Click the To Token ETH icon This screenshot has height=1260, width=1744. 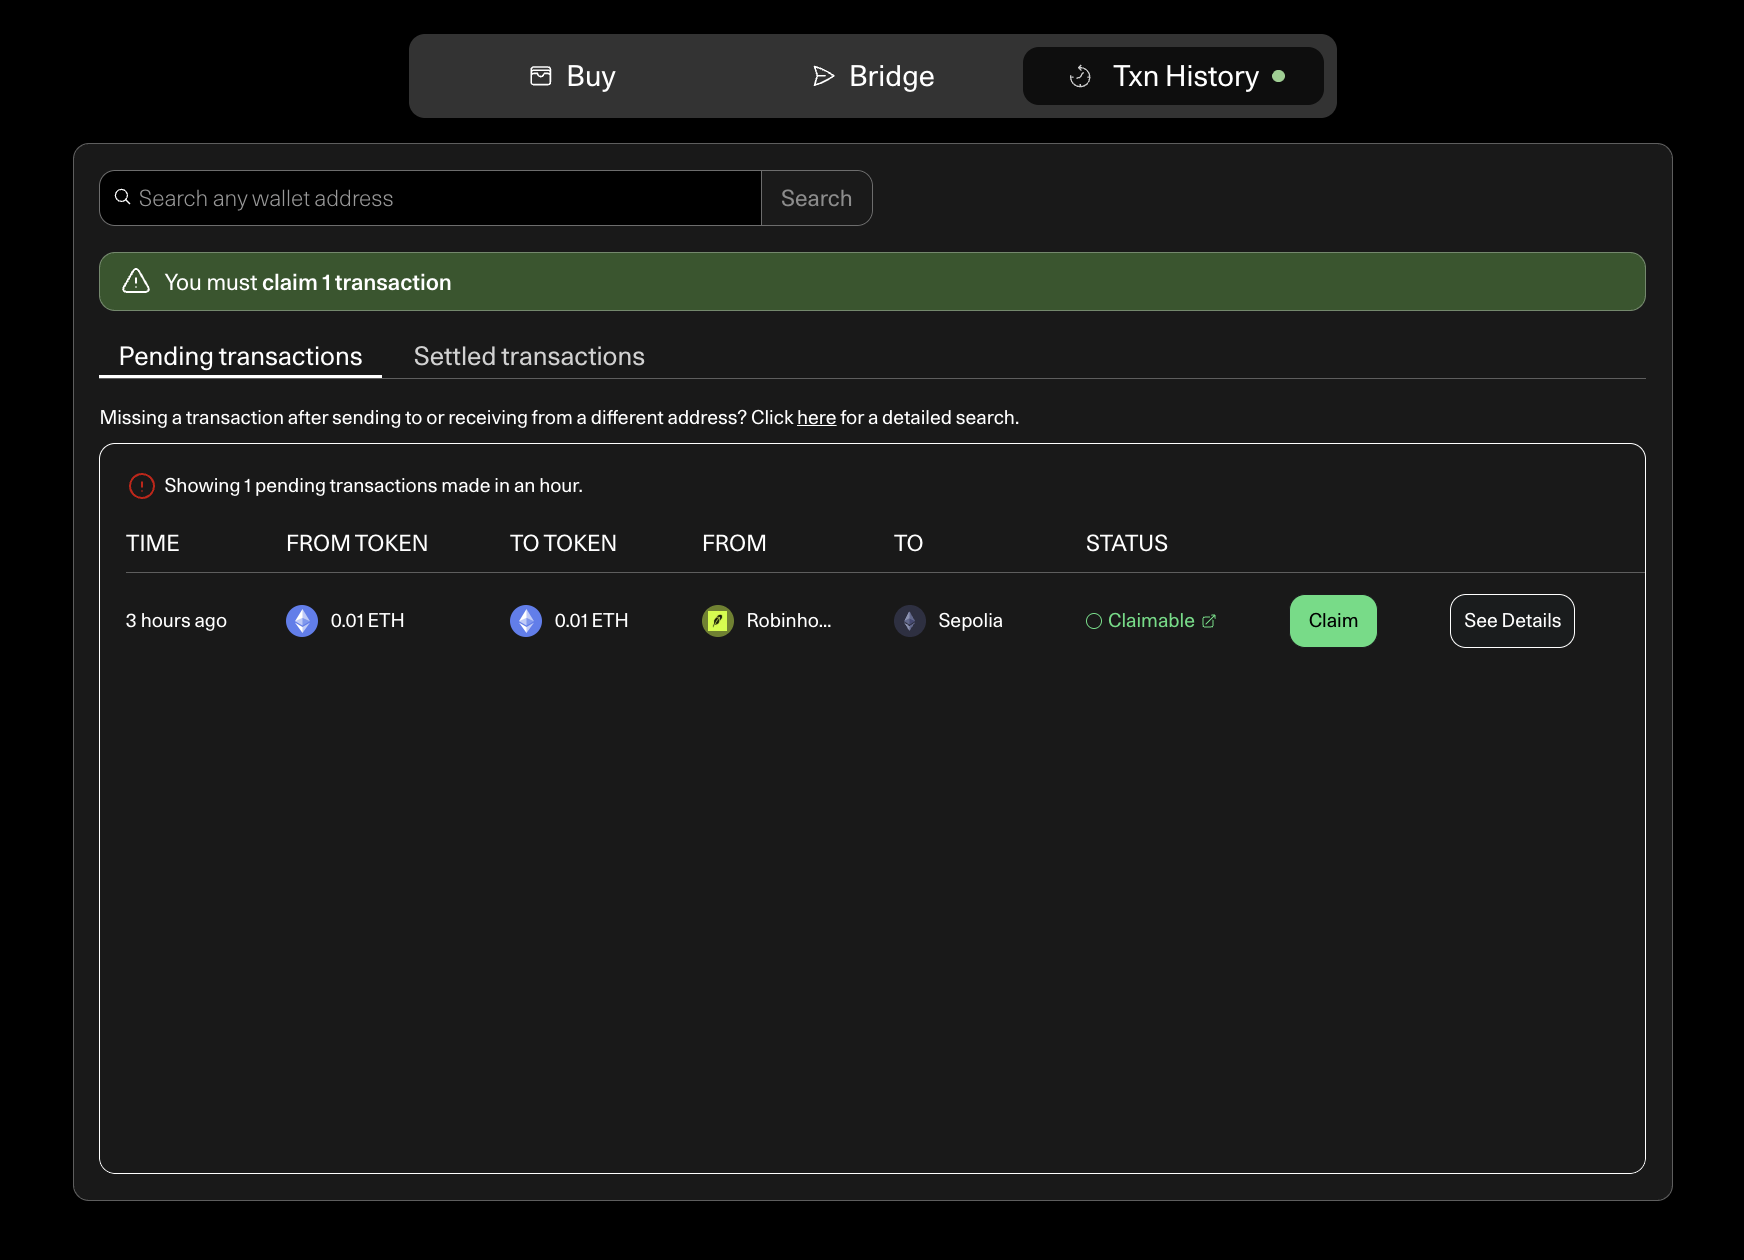point(526,621)
